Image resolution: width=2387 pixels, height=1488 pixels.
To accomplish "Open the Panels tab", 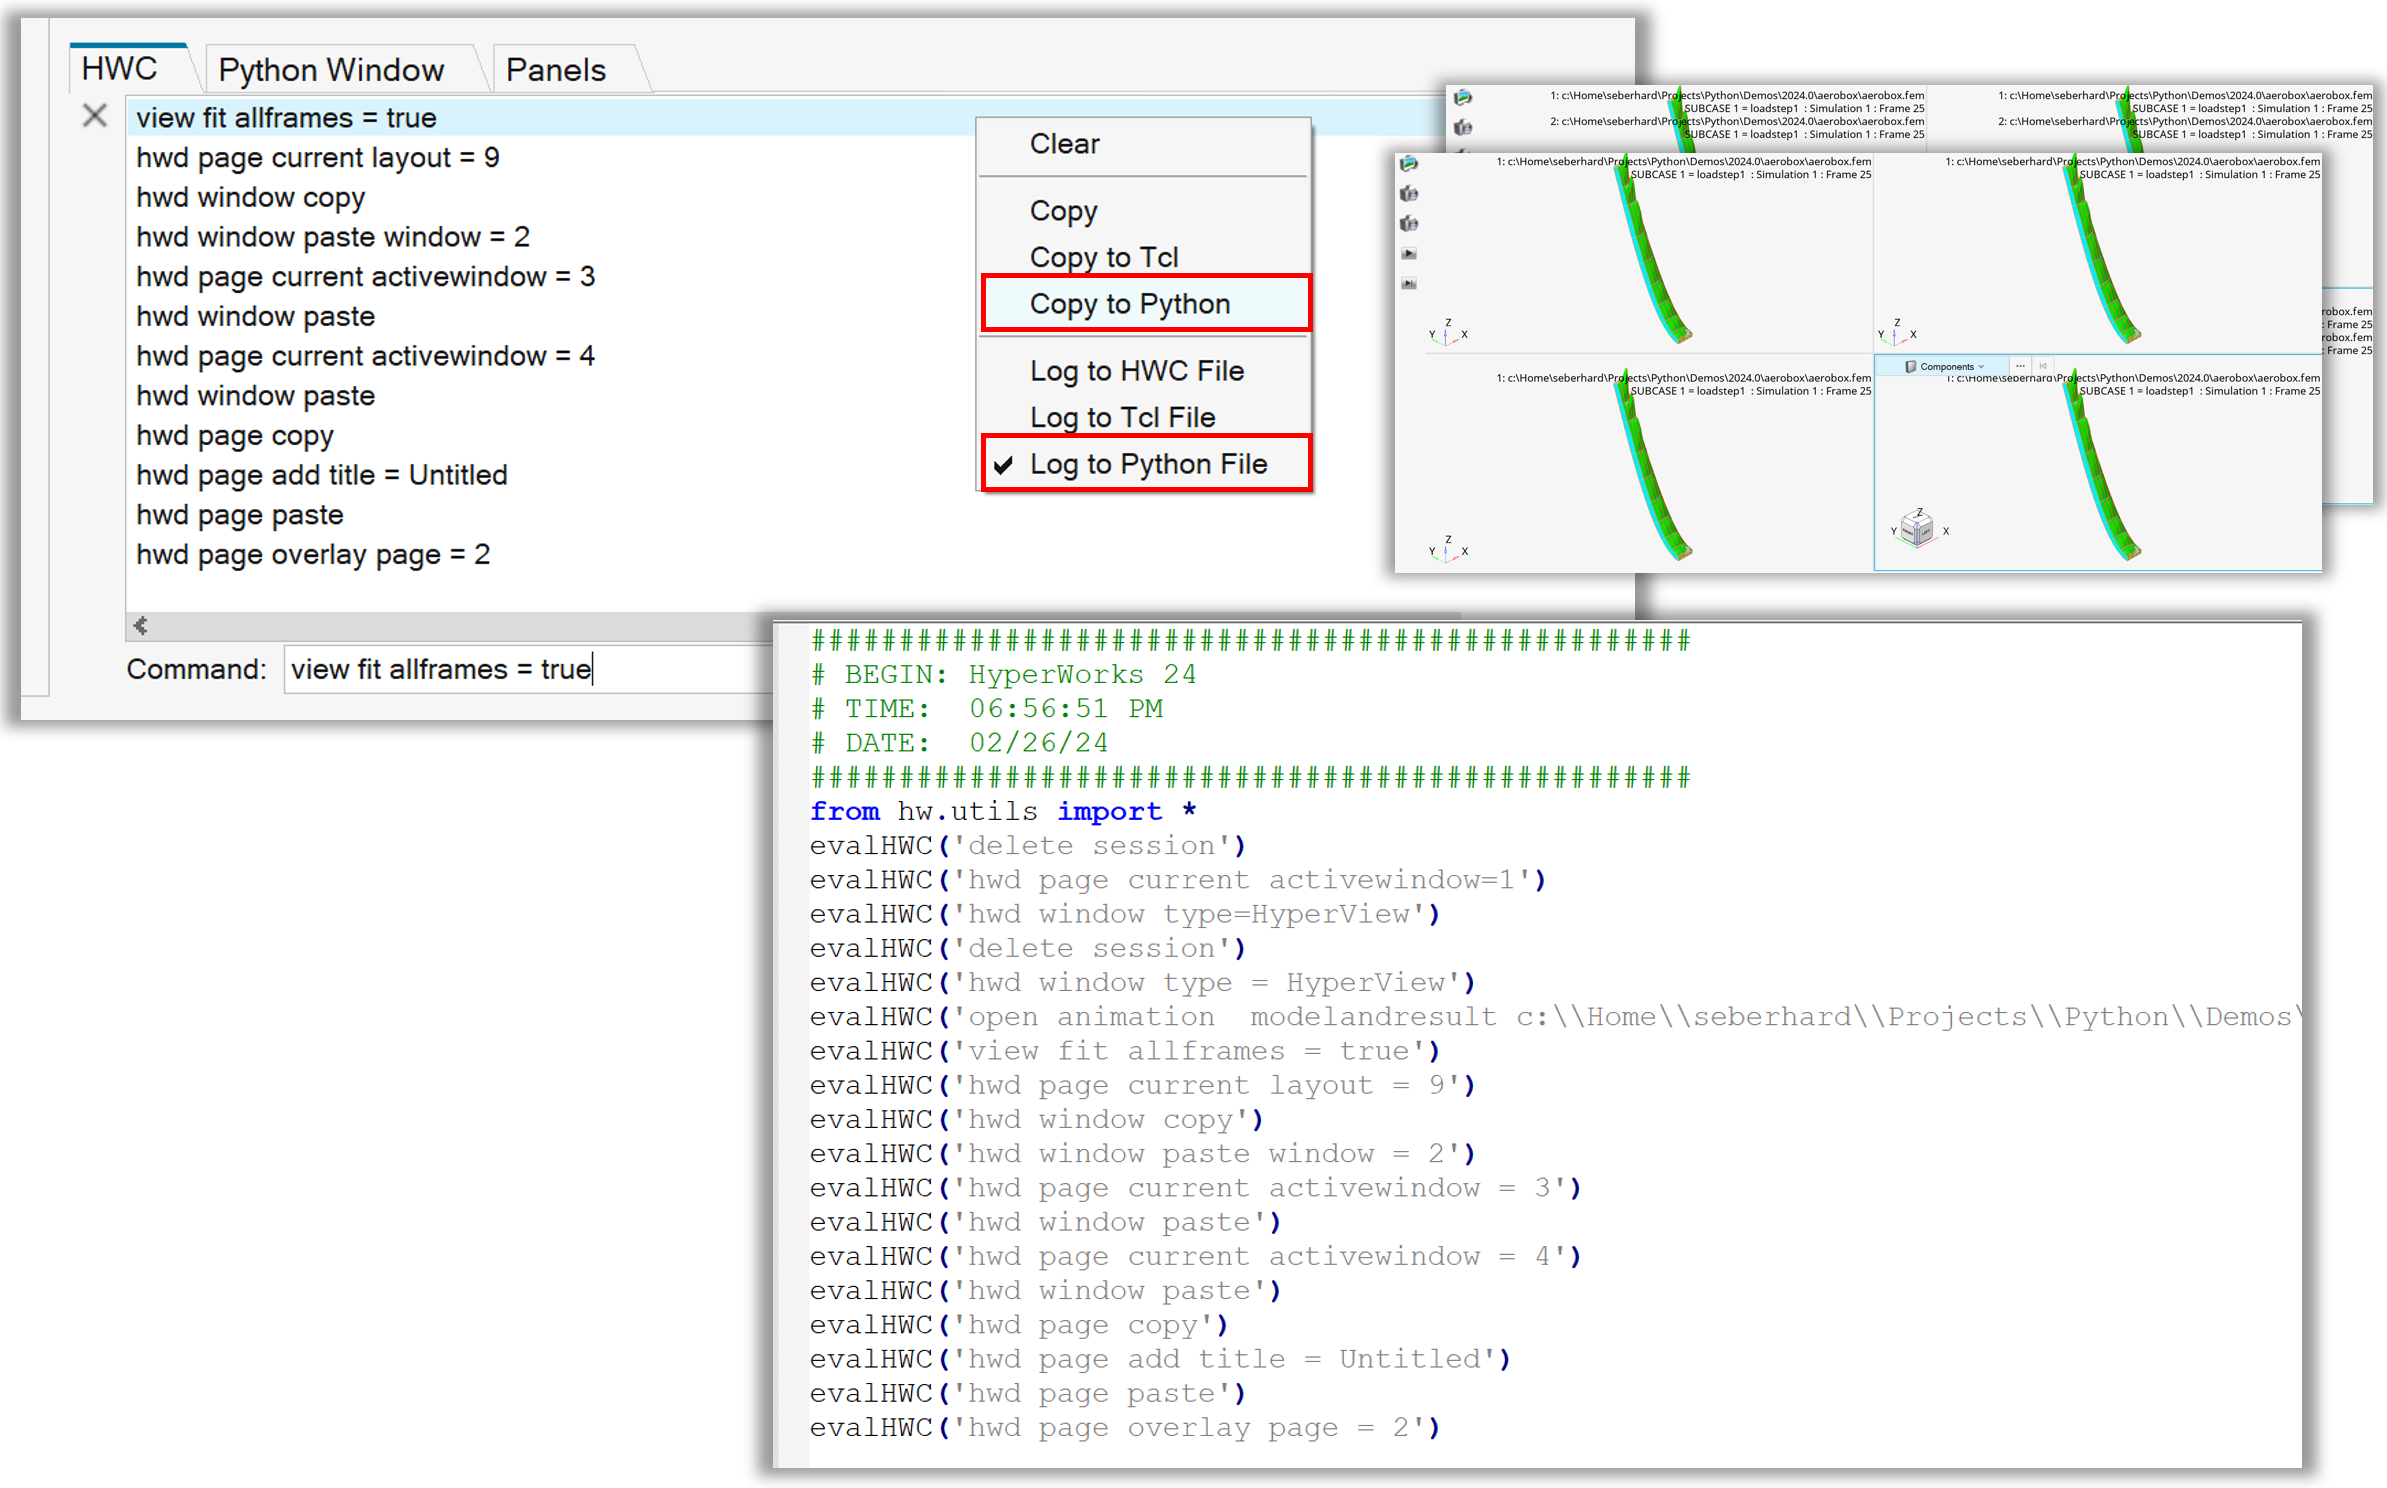I will coord(556,70).
